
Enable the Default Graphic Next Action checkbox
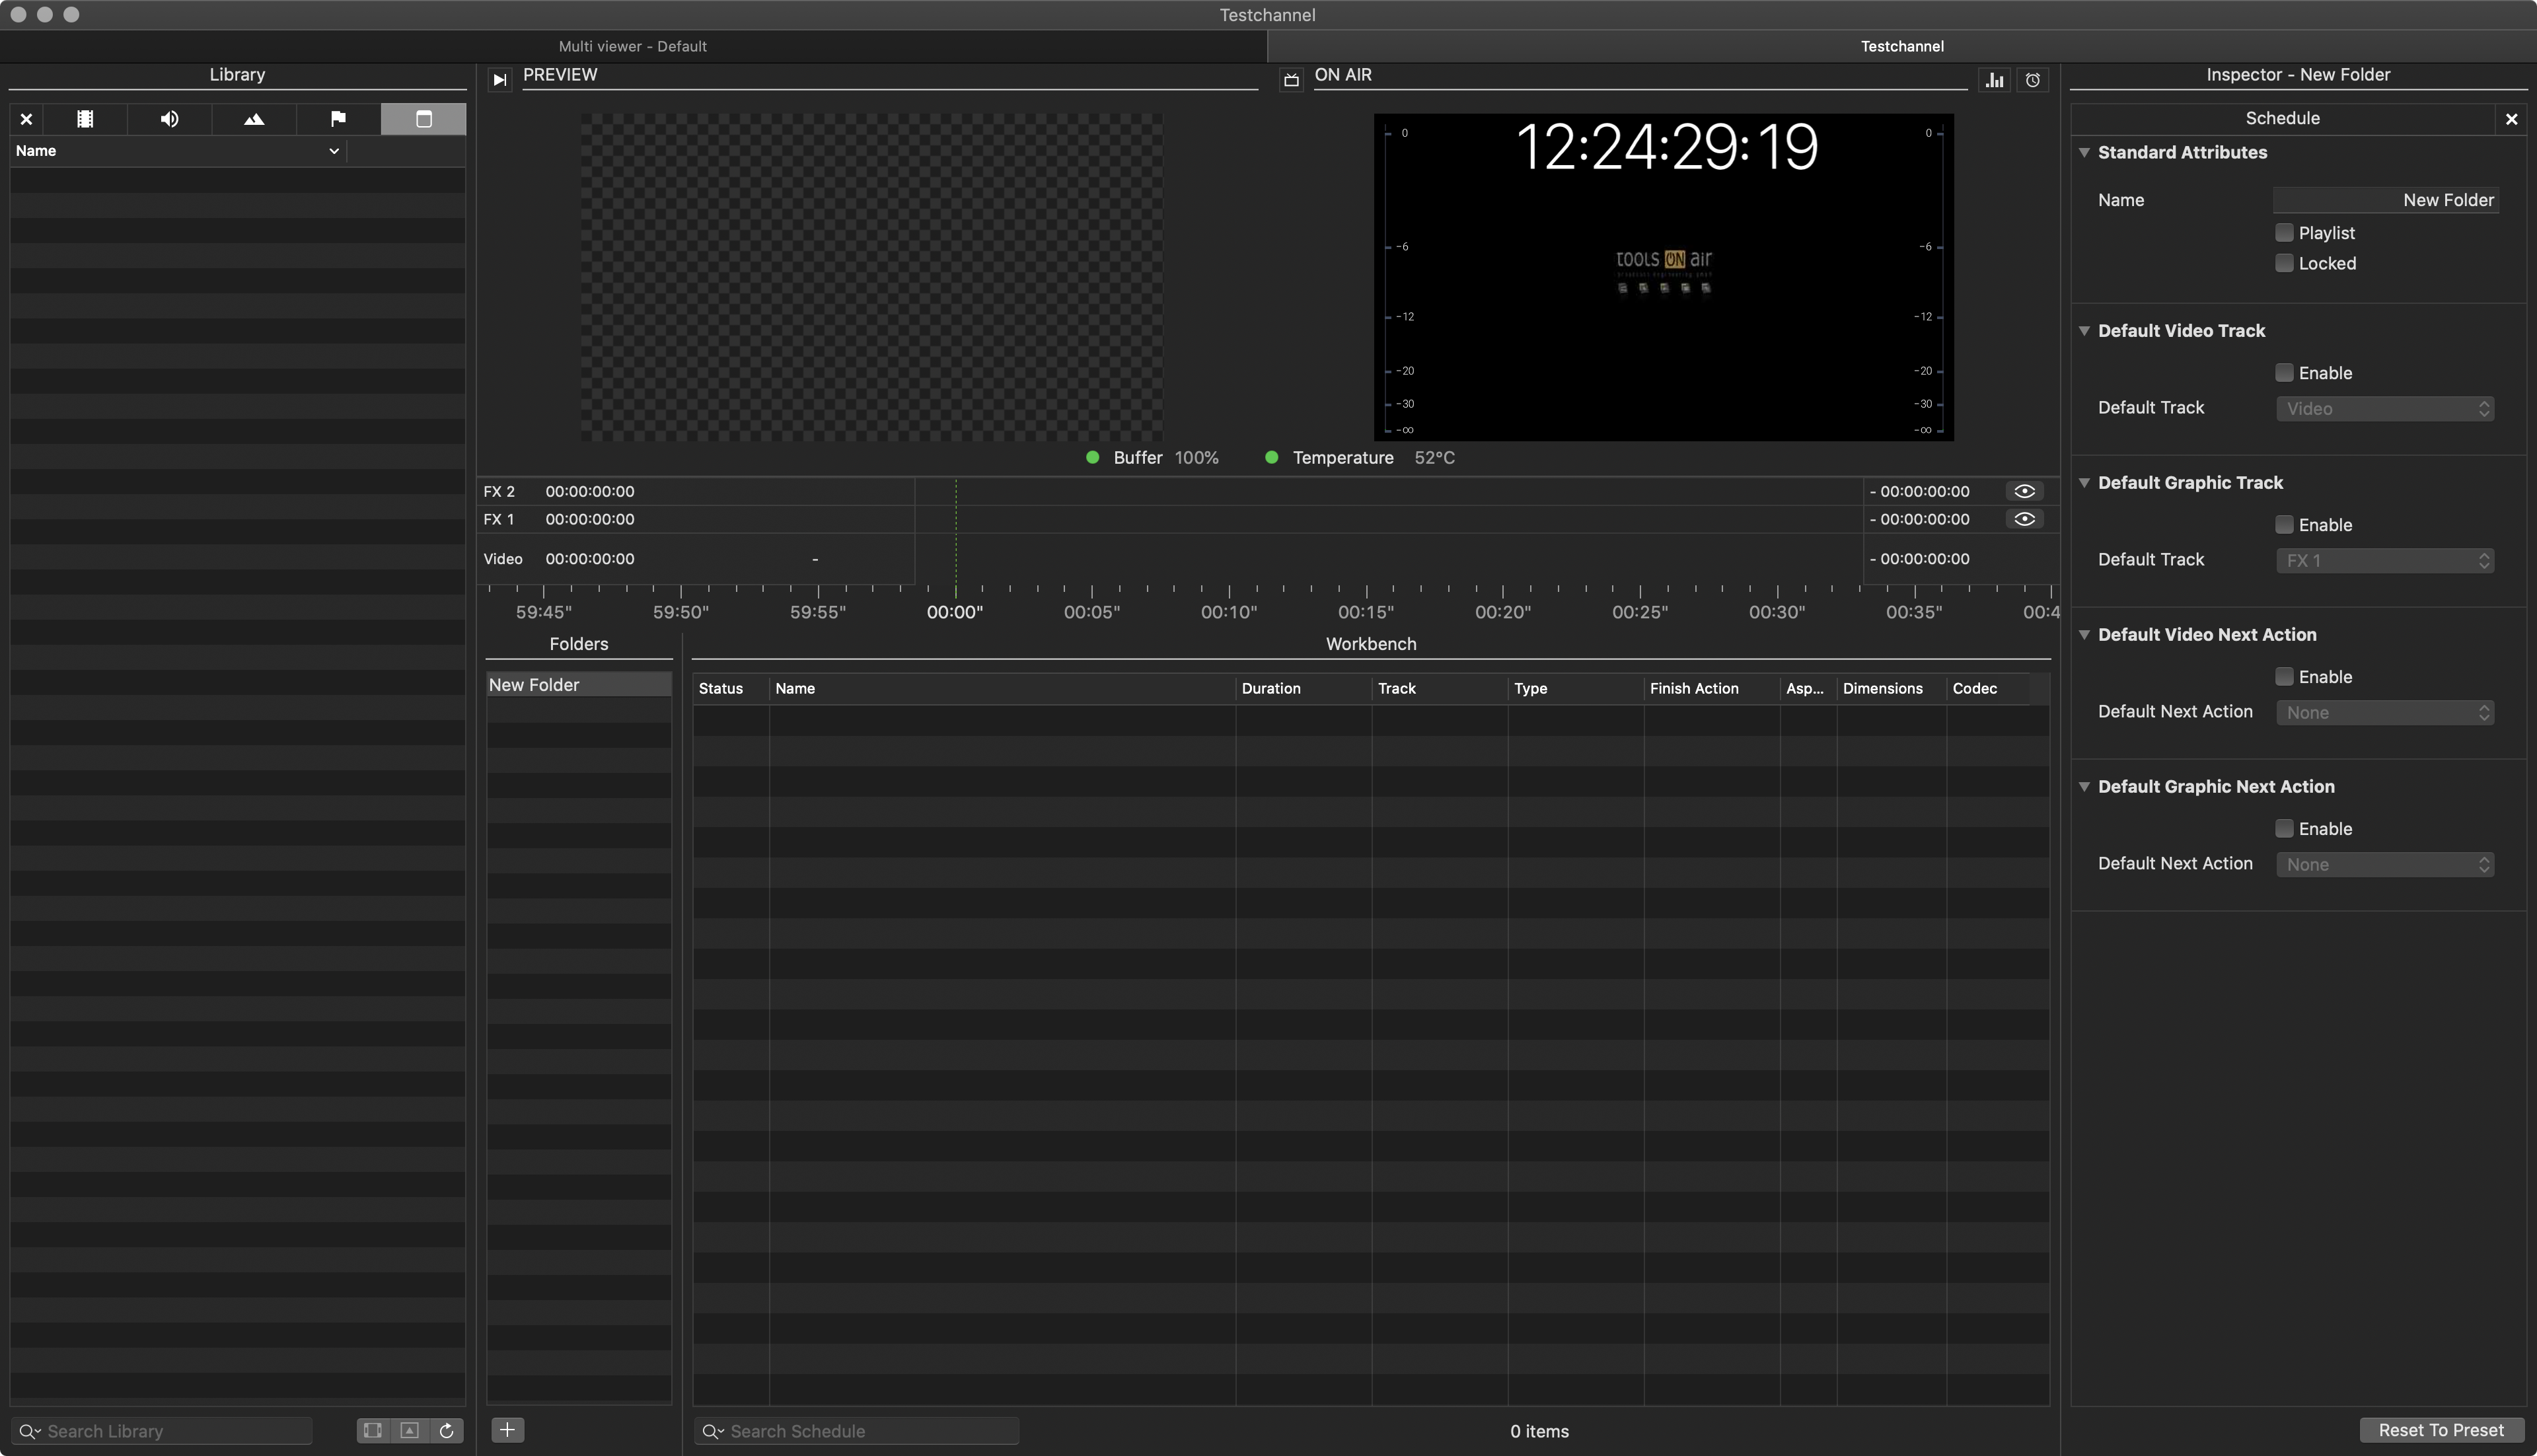point(2284,828)
